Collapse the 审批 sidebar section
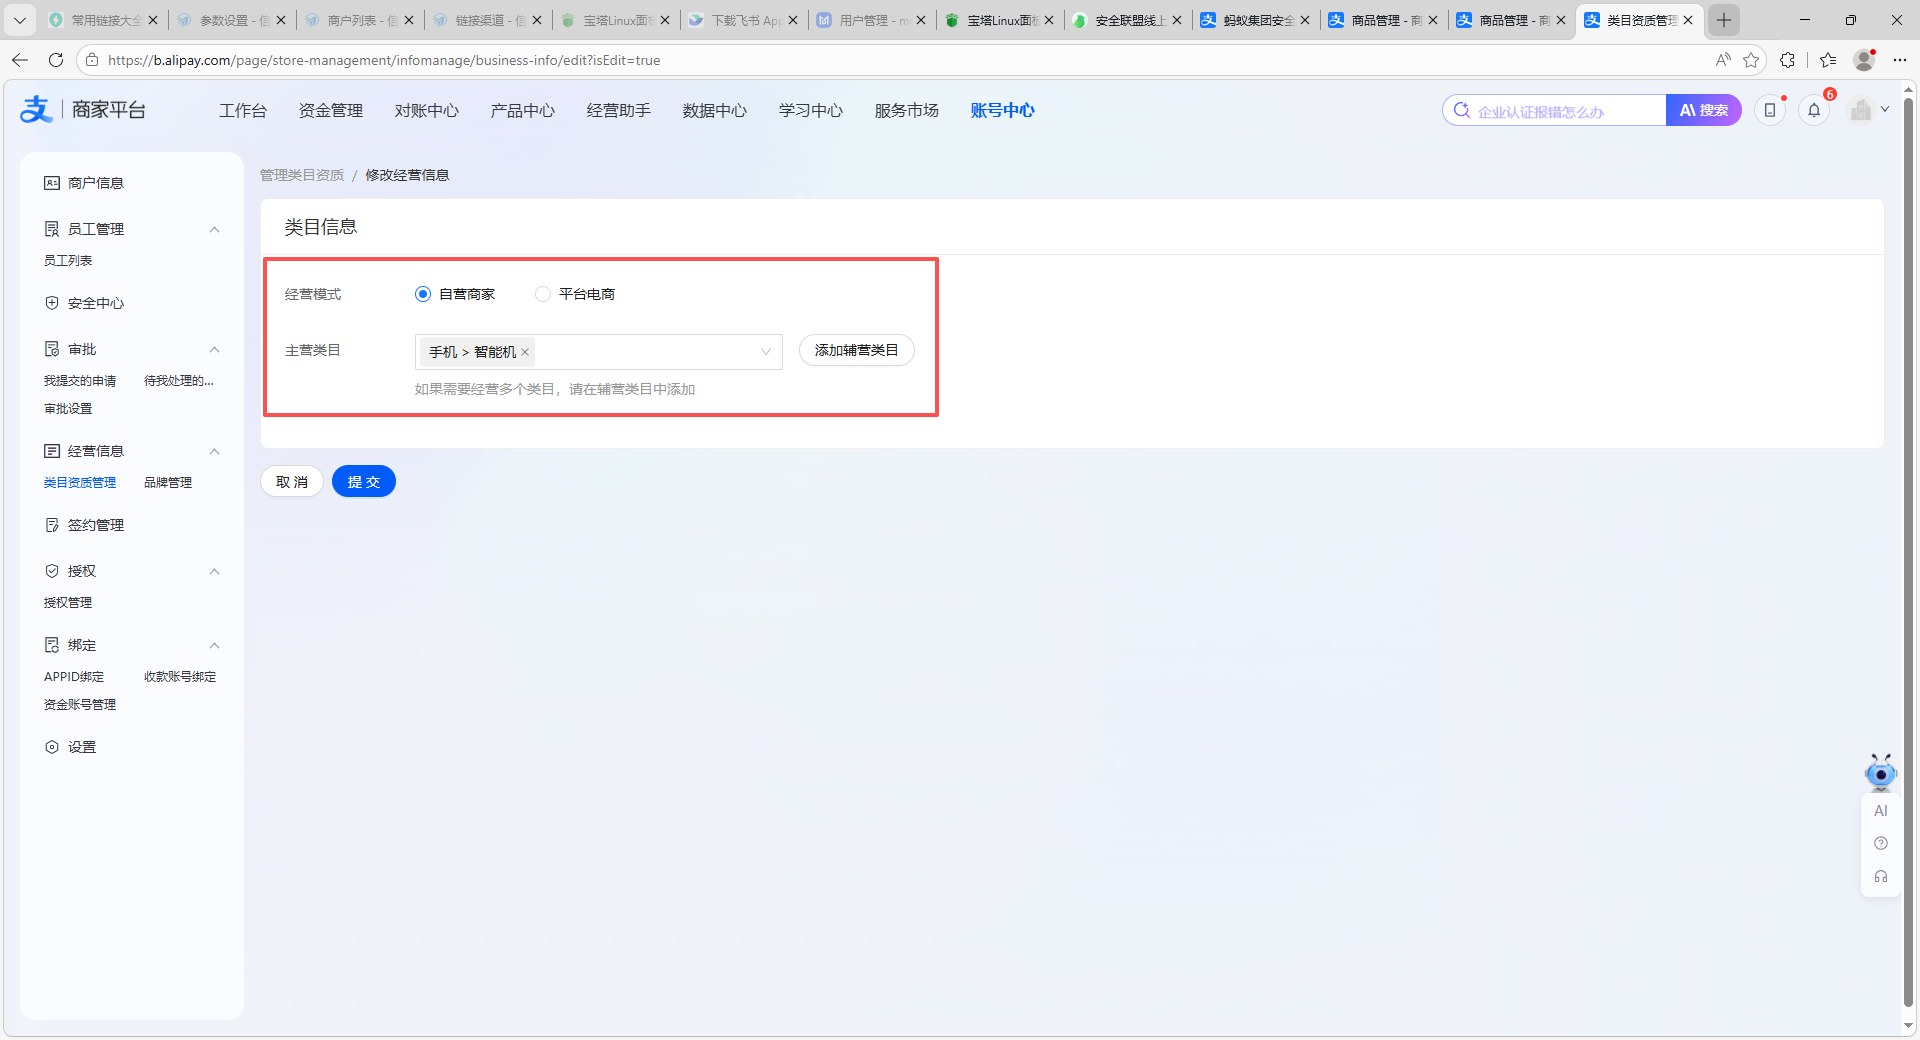Image resolution: width=1920 pixels, height=1040 pixels. coord(214,349)
